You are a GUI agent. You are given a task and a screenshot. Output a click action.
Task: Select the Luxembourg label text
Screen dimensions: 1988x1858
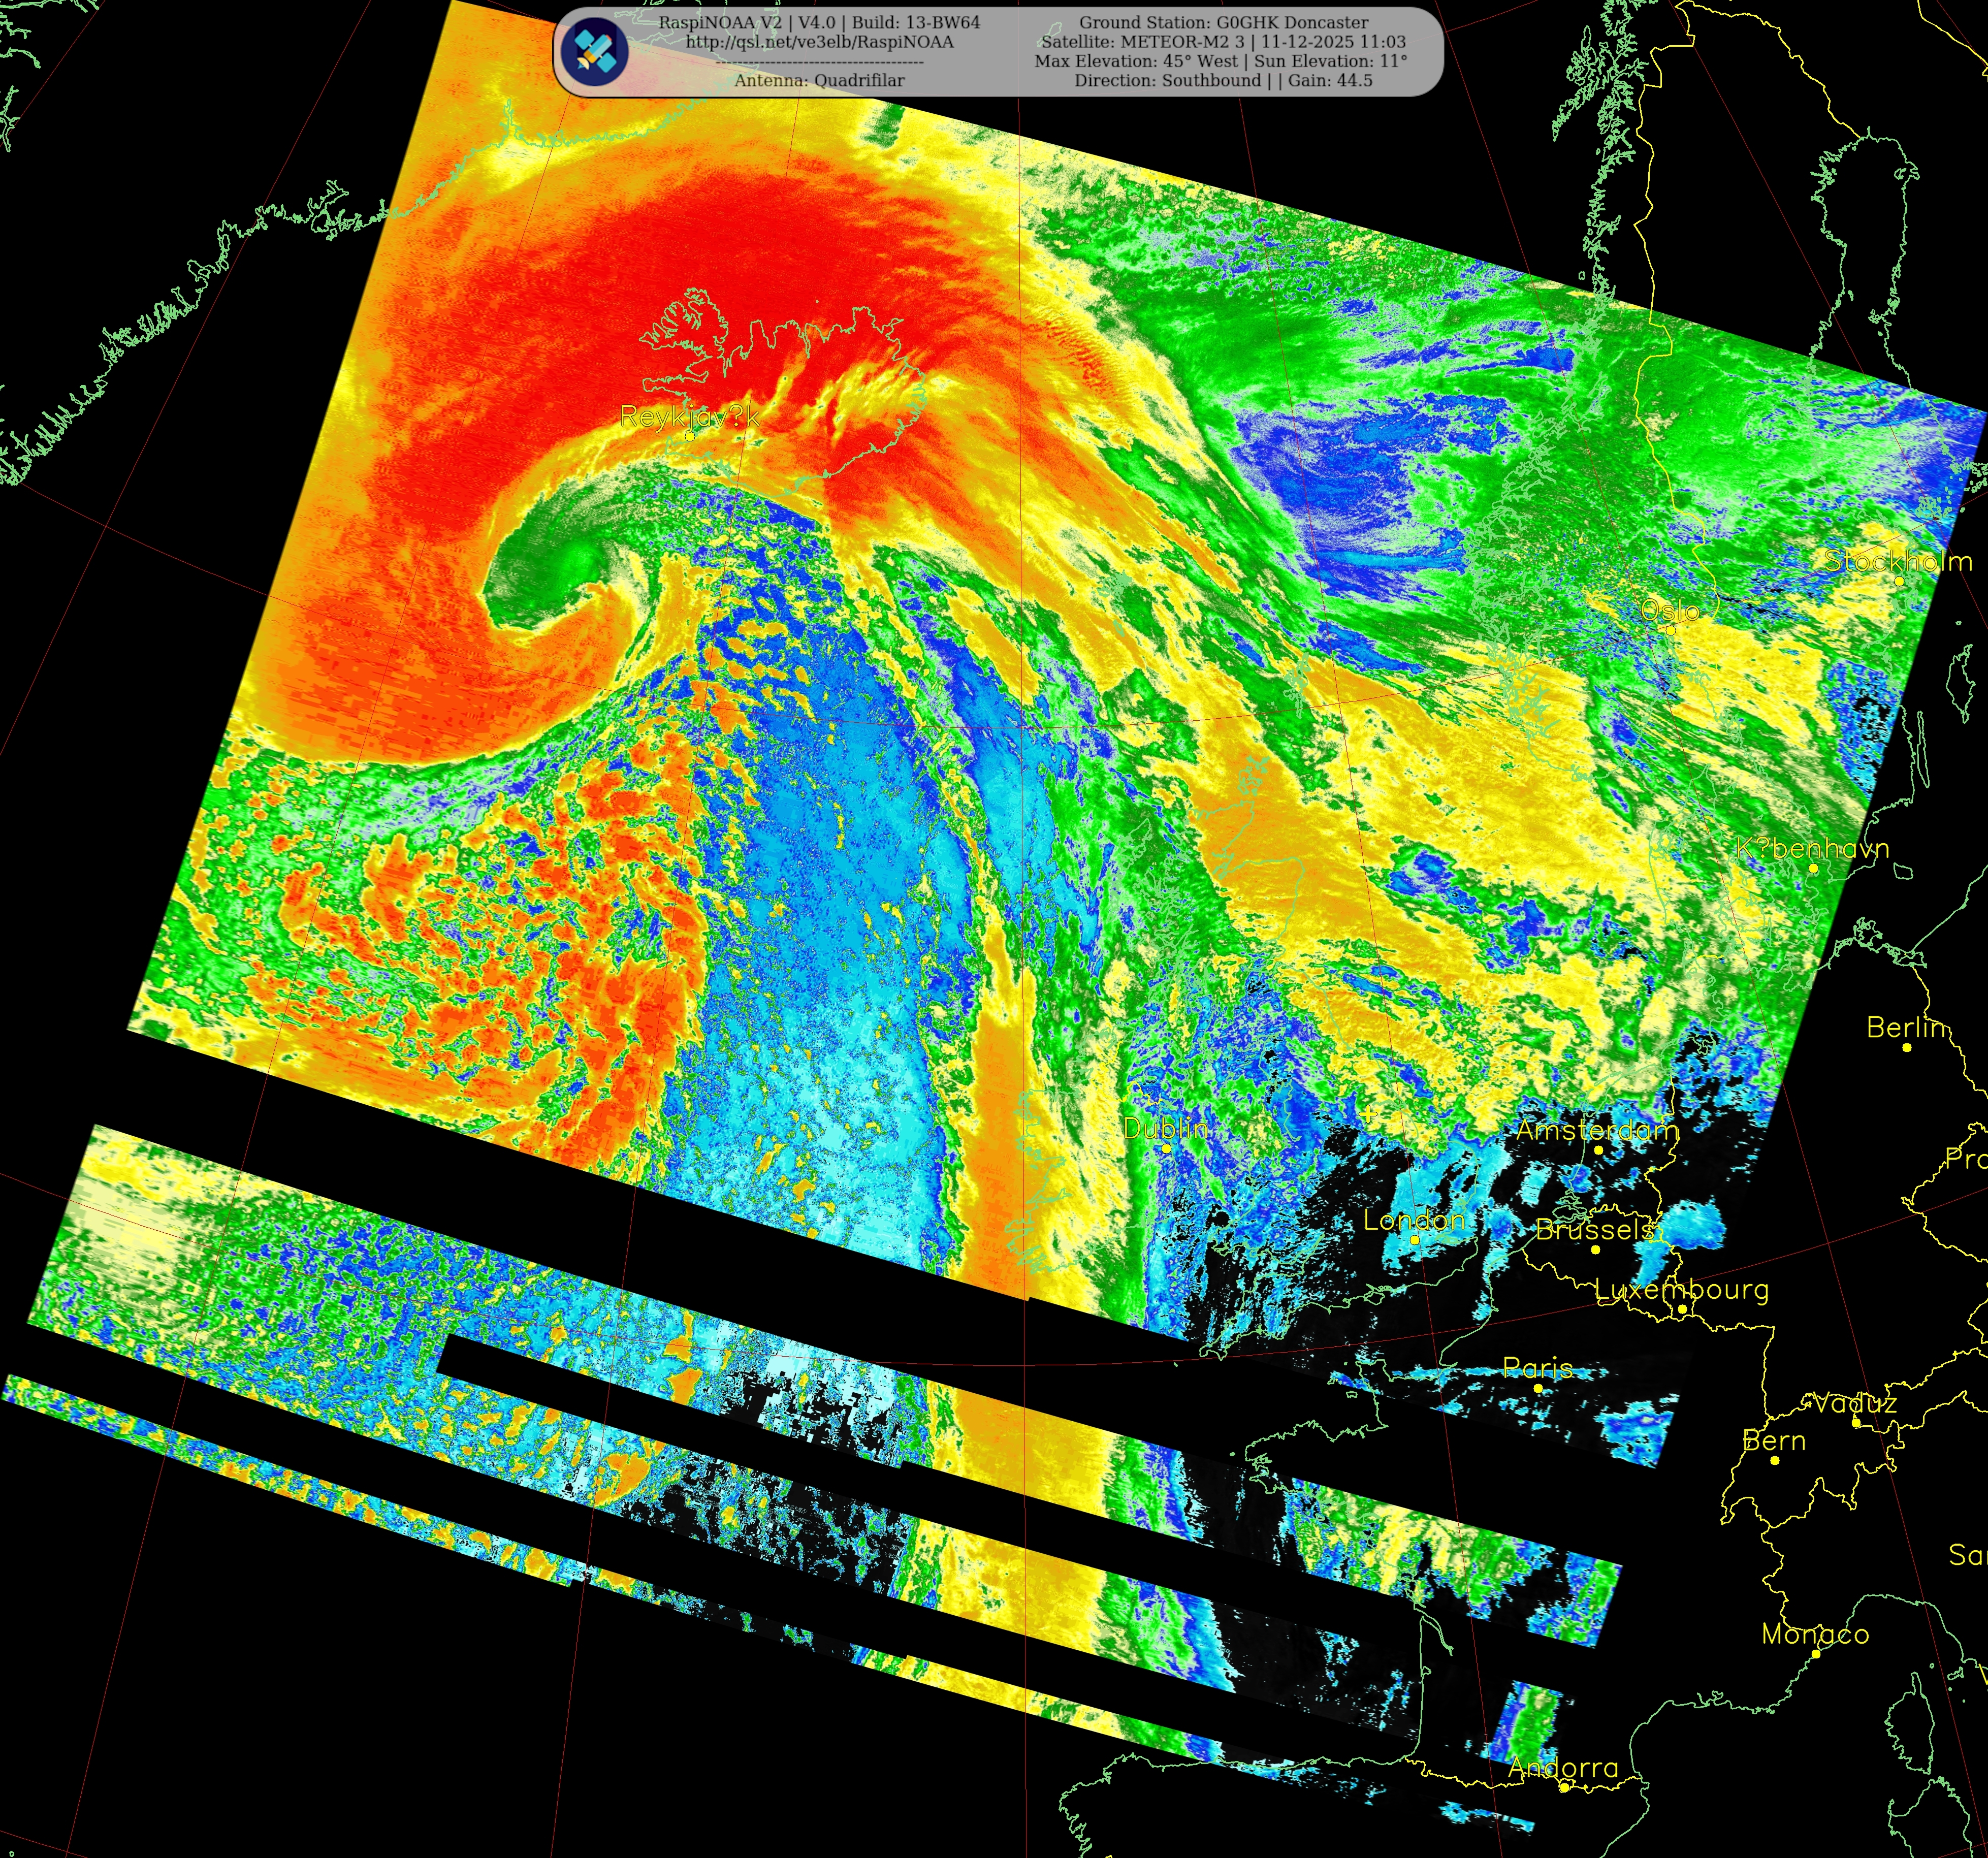[1681, 1289]
